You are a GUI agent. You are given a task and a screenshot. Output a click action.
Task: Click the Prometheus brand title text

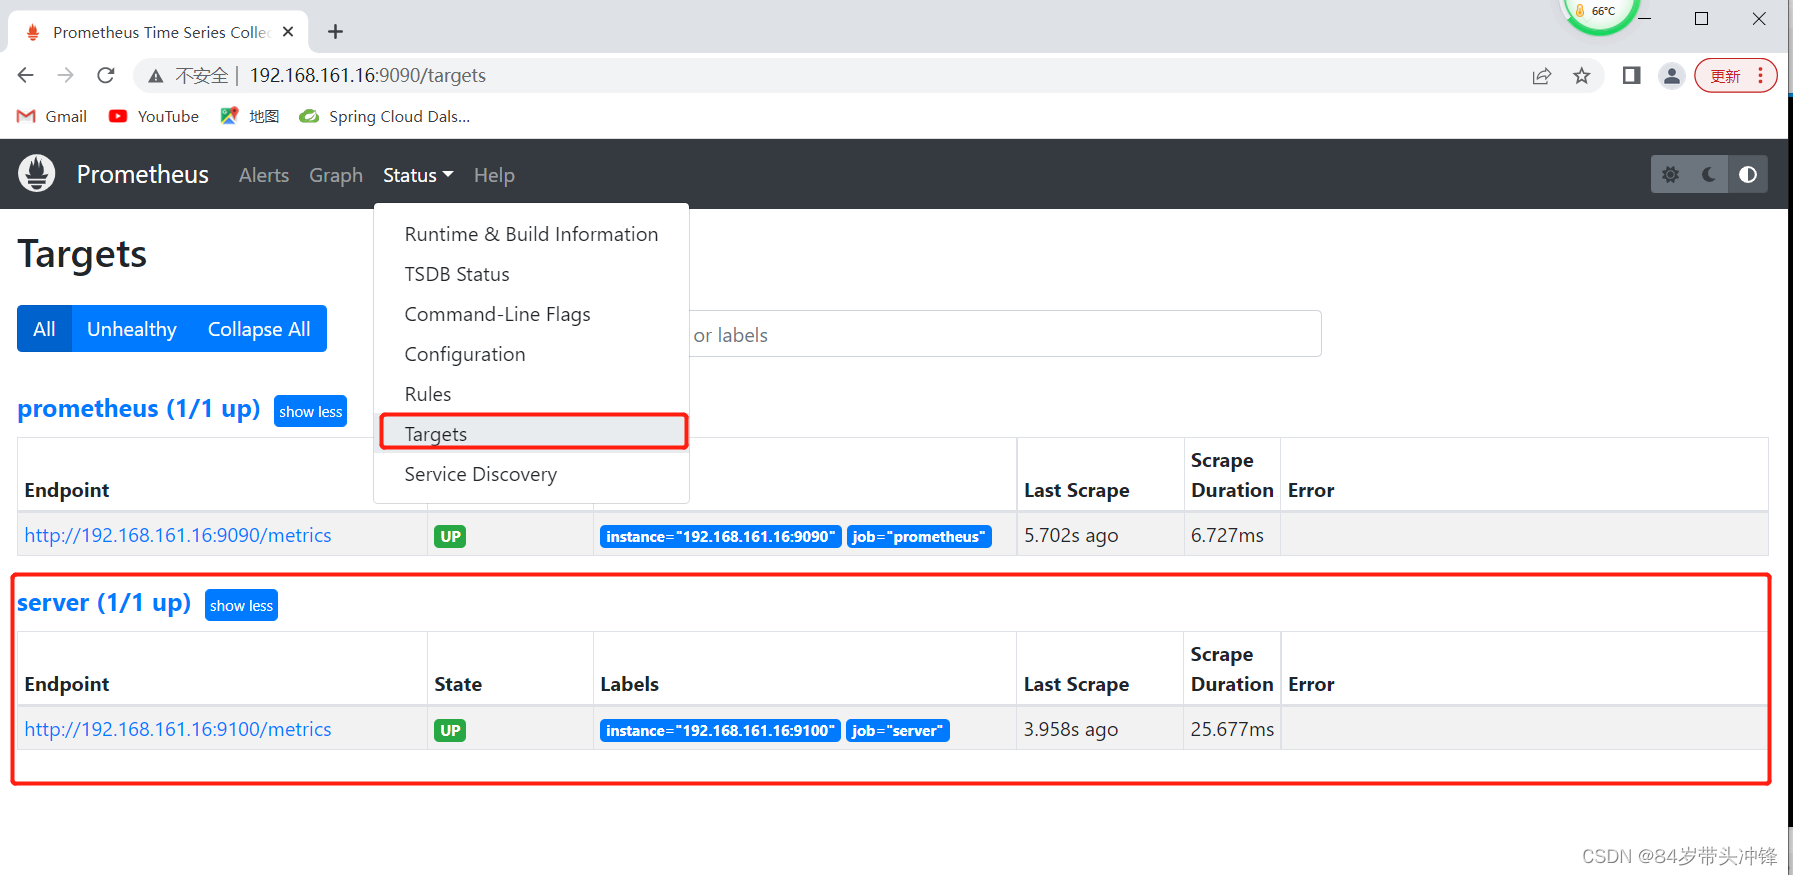coord(143,174)
